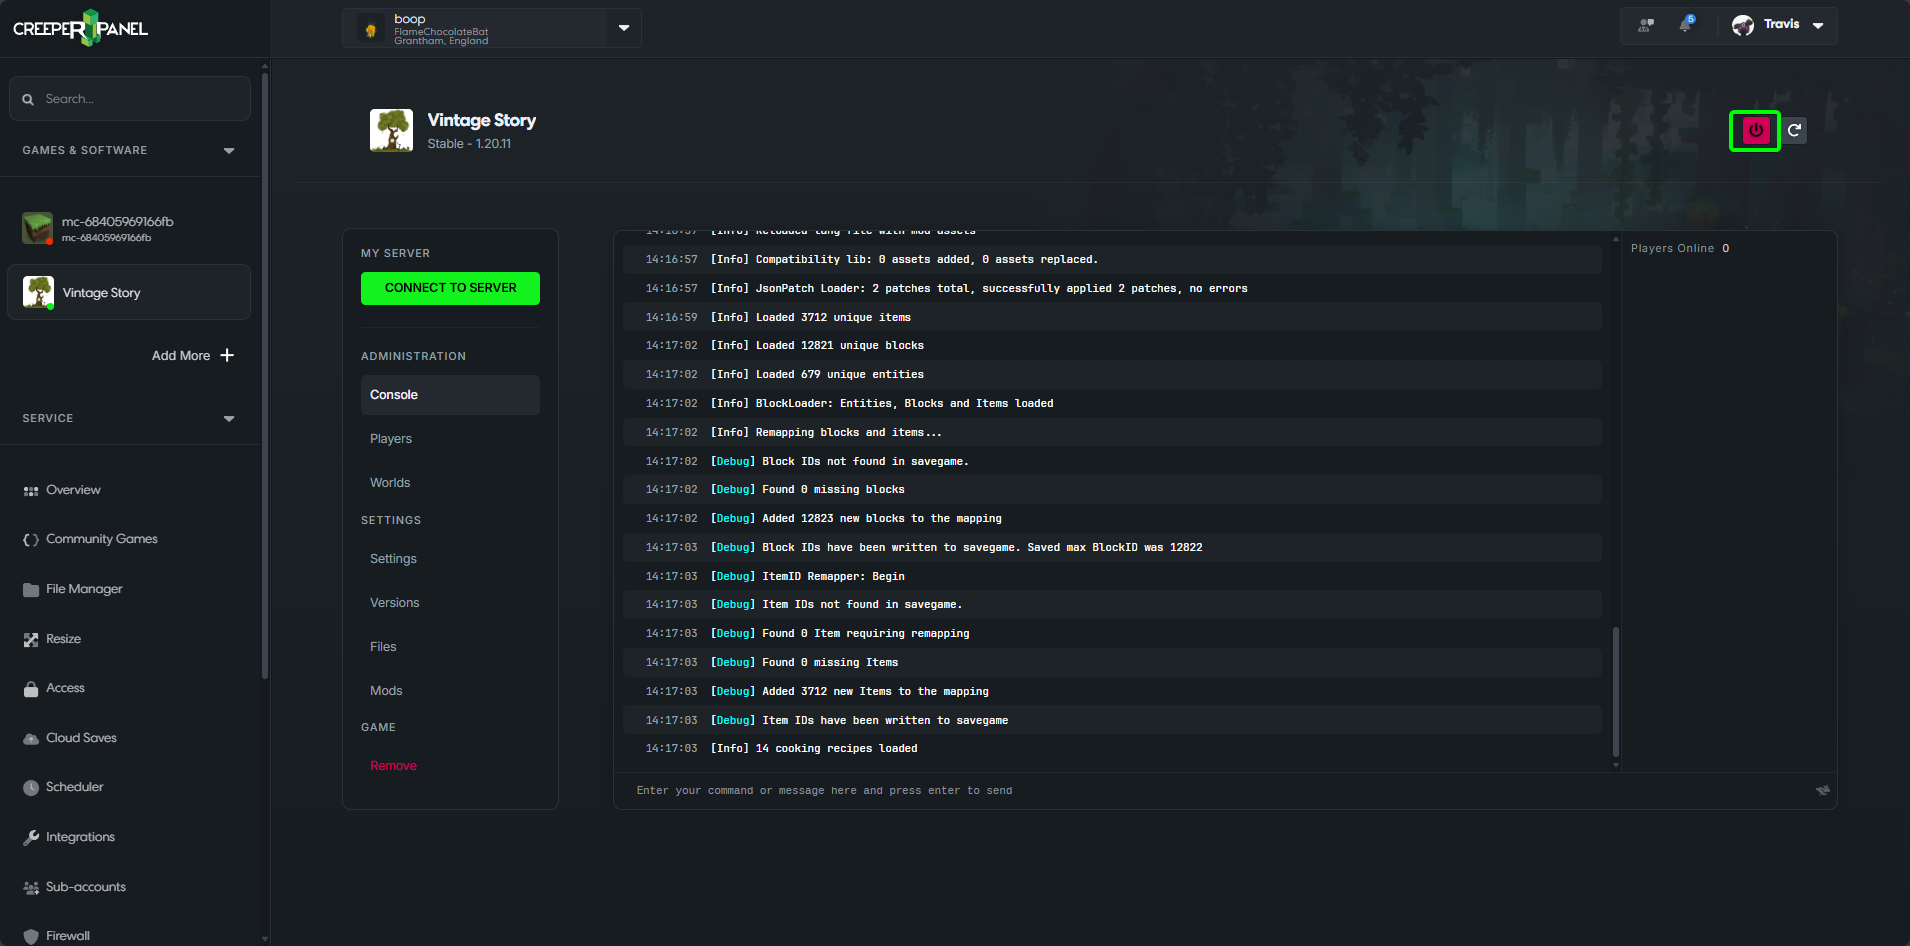This screenshot has width=1910, height=946.
Task: Open Cloud Saves link
Action: pos(81,738)
